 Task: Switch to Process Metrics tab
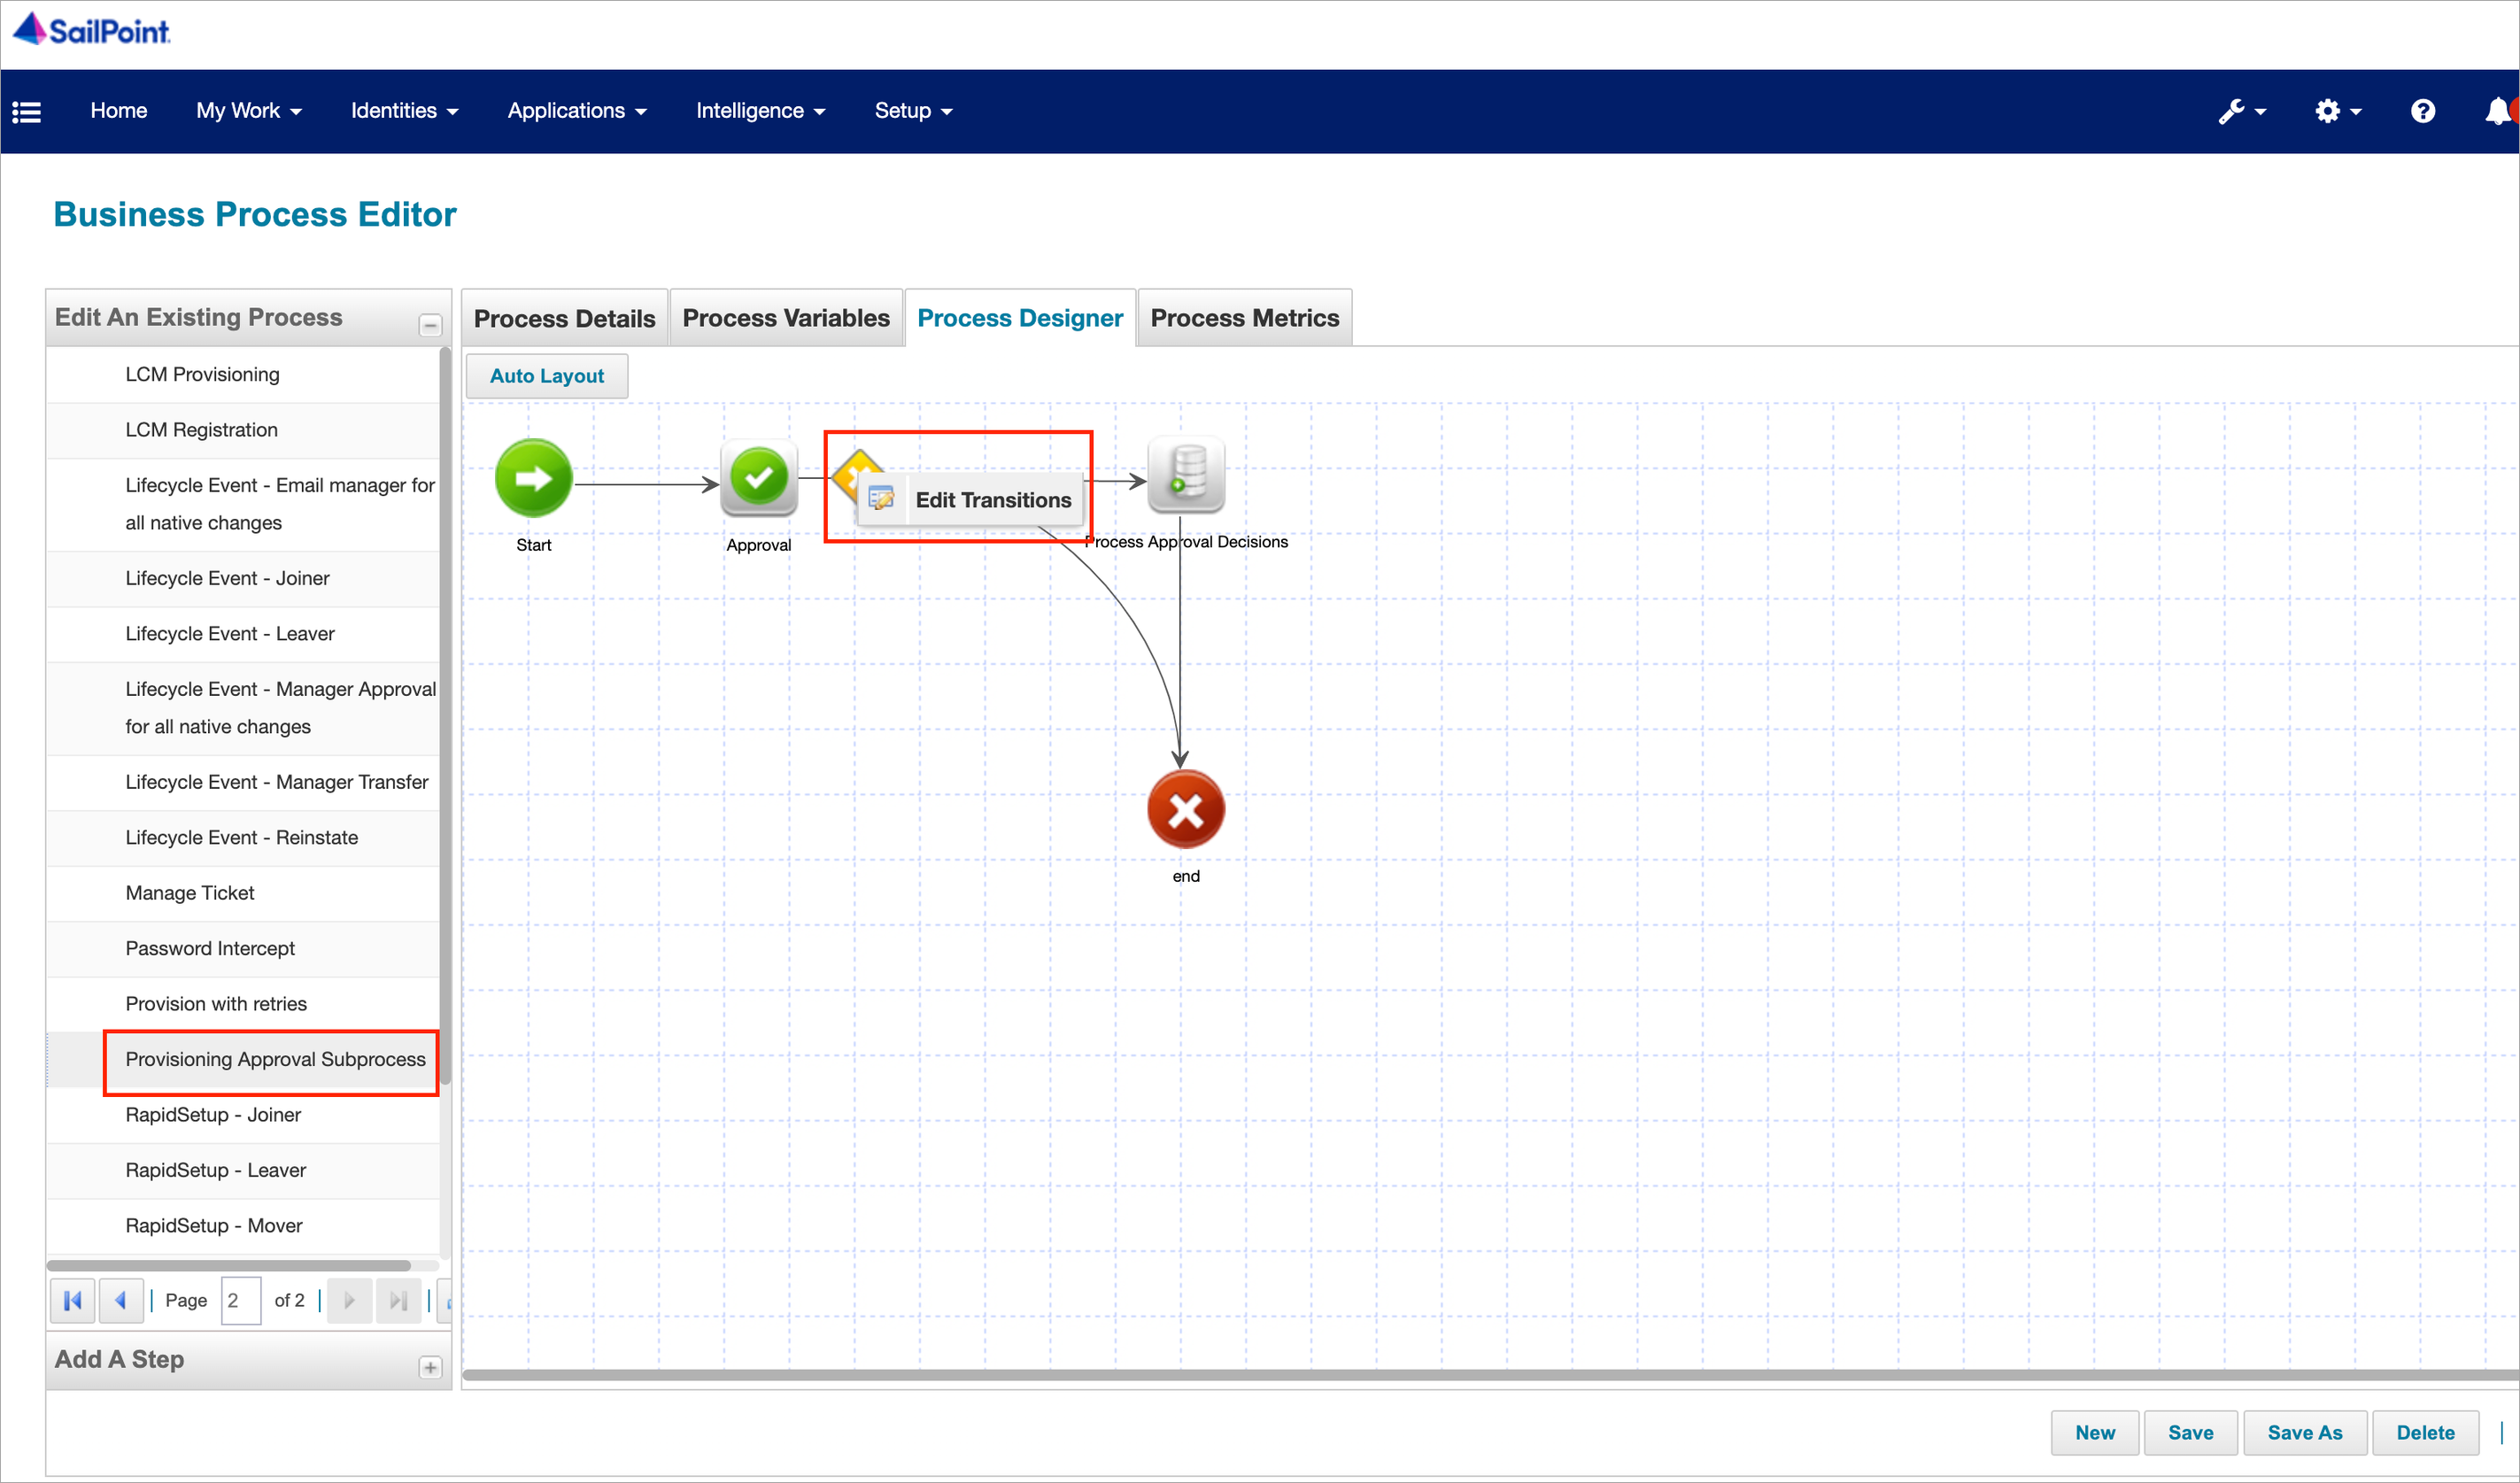tap(1244, 317)
